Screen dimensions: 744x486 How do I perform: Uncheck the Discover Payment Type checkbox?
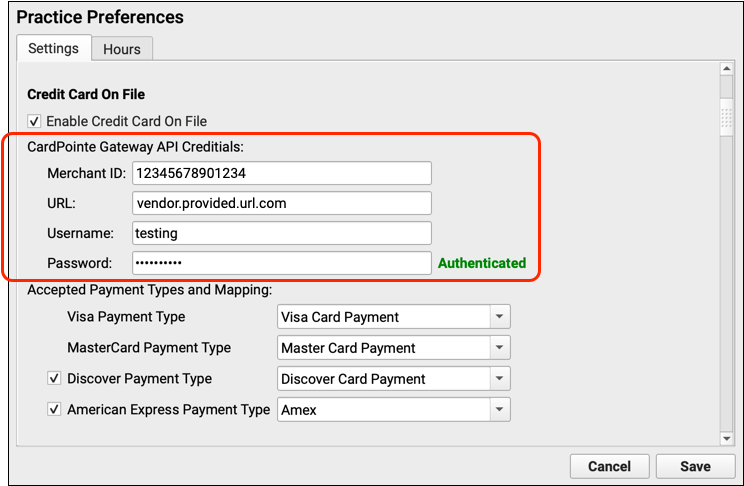click(55, 379)
